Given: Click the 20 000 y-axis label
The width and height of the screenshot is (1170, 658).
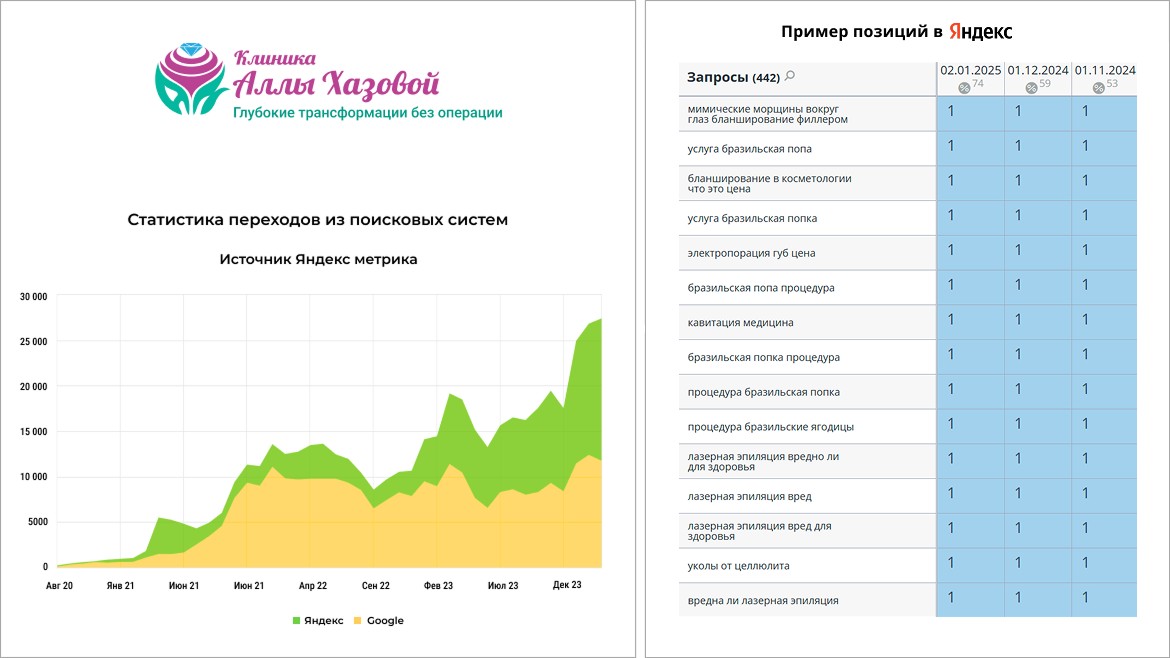Looking at the screenshot, I should 34,386.
